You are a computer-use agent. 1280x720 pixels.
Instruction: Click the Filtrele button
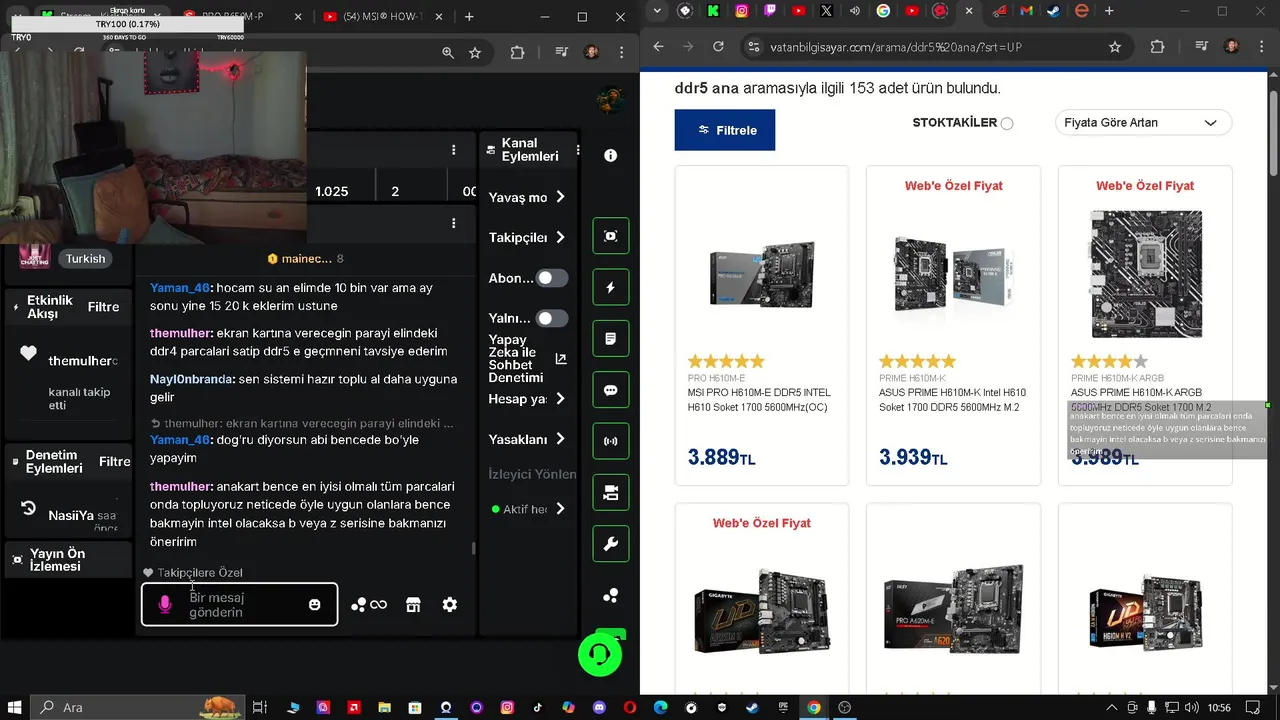coord(725,130)
